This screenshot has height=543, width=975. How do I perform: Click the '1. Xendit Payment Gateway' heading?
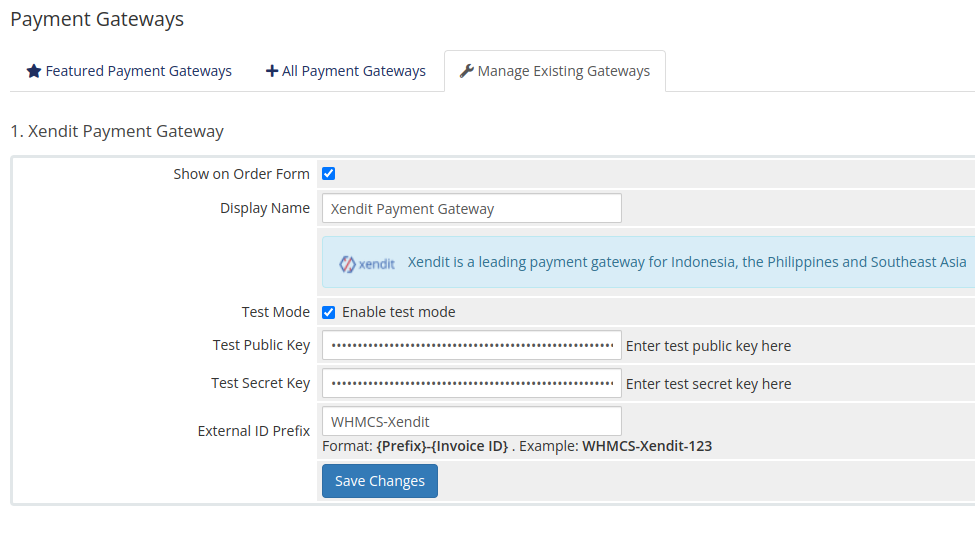tap(117, 131)
